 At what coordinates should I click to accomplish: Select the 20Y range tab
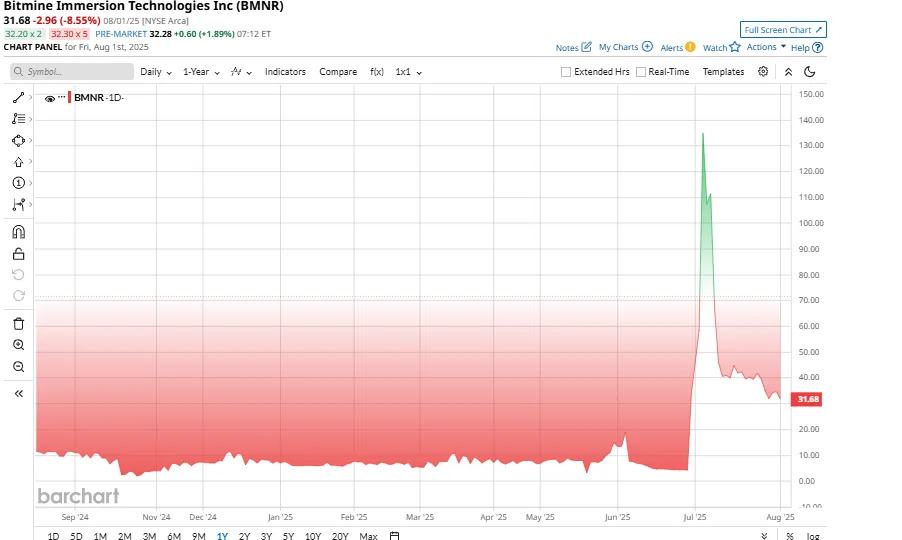(340, 535)
